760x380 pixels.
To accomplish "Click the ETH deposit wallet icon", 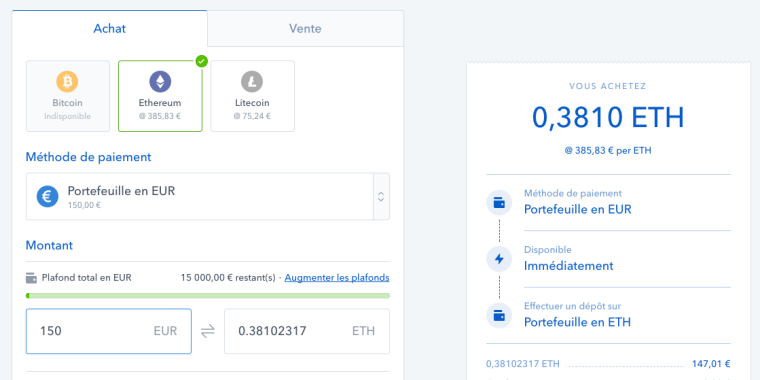I will [x=499, y=316].
